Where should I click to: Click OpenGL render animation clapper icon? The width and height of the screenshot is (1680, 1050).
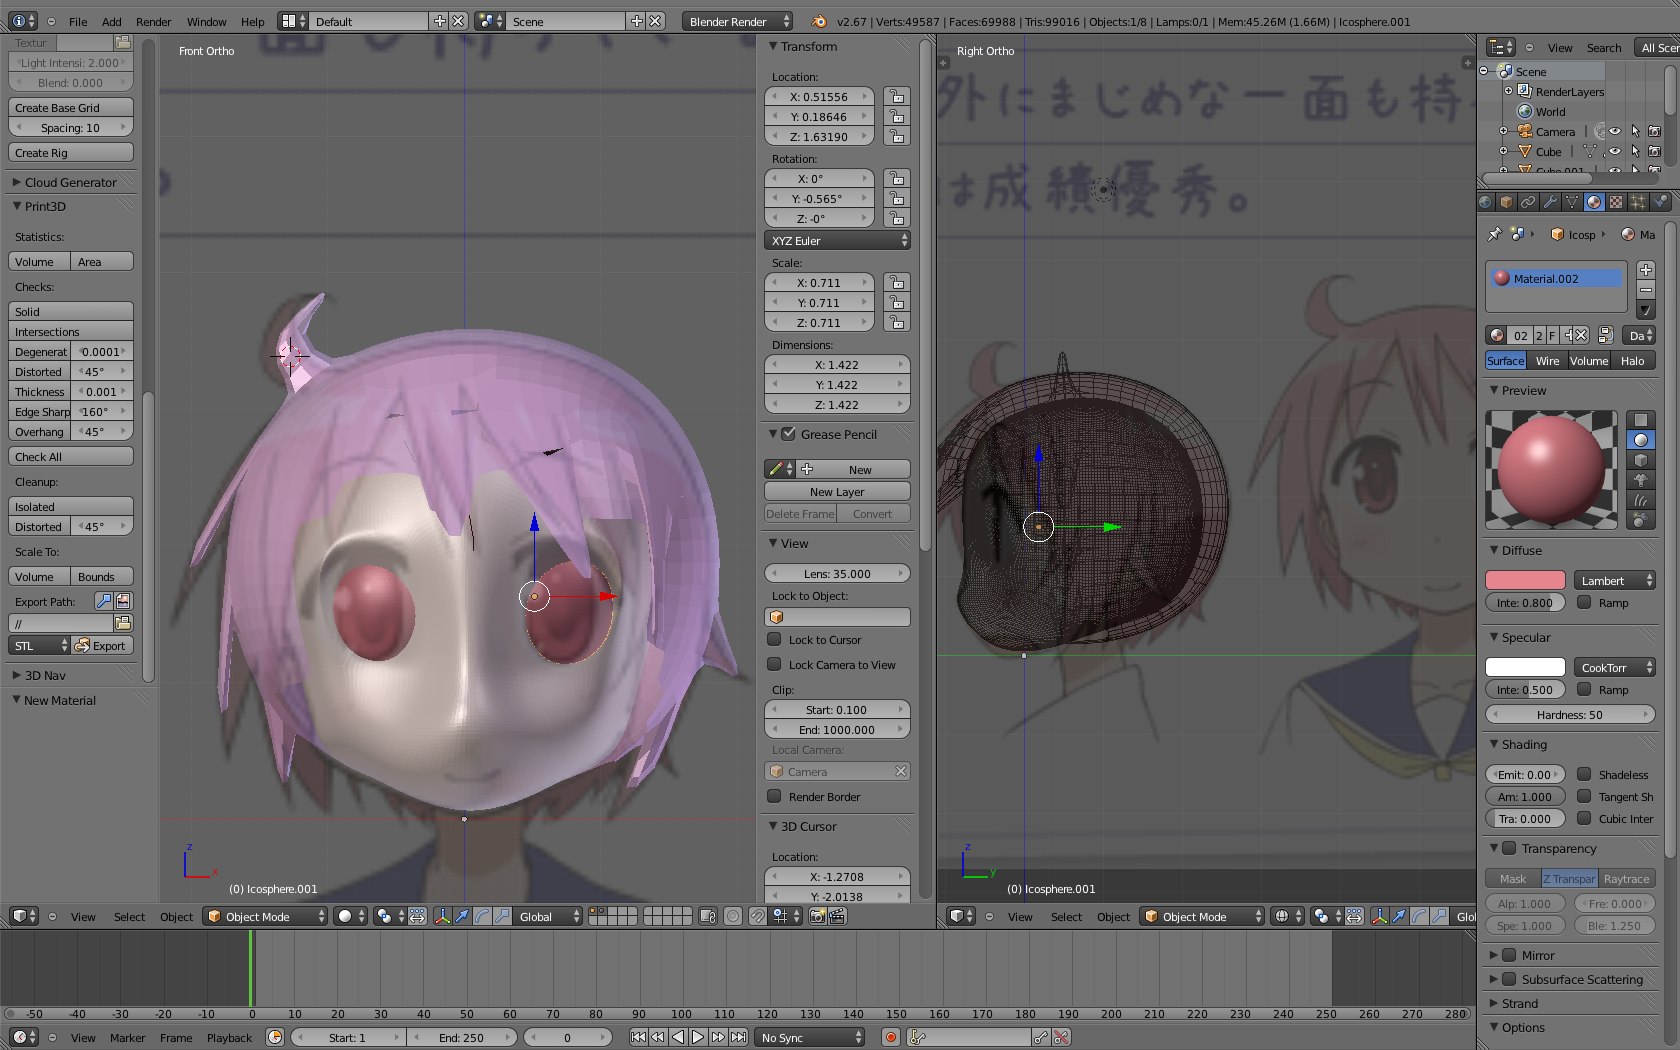coord(837,916)
